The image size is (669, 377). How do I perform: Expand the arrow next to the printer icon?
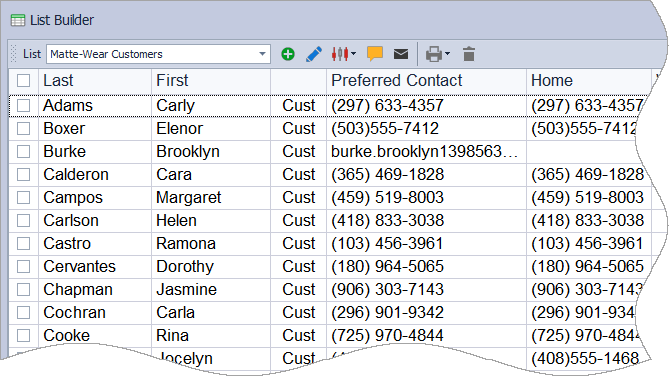pyautogui.click(x=447, y=54)
